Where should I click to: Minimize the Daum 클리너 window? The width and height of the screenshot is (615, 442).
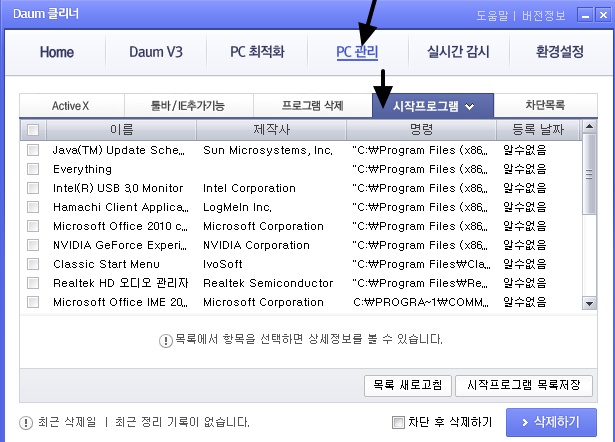coord(586,16)
